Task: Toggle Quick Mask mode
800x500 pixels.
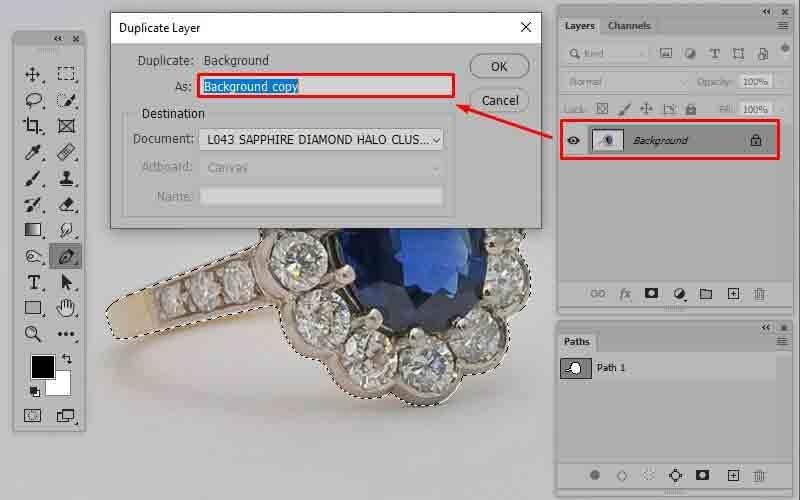Action: (x=33, y=416)
